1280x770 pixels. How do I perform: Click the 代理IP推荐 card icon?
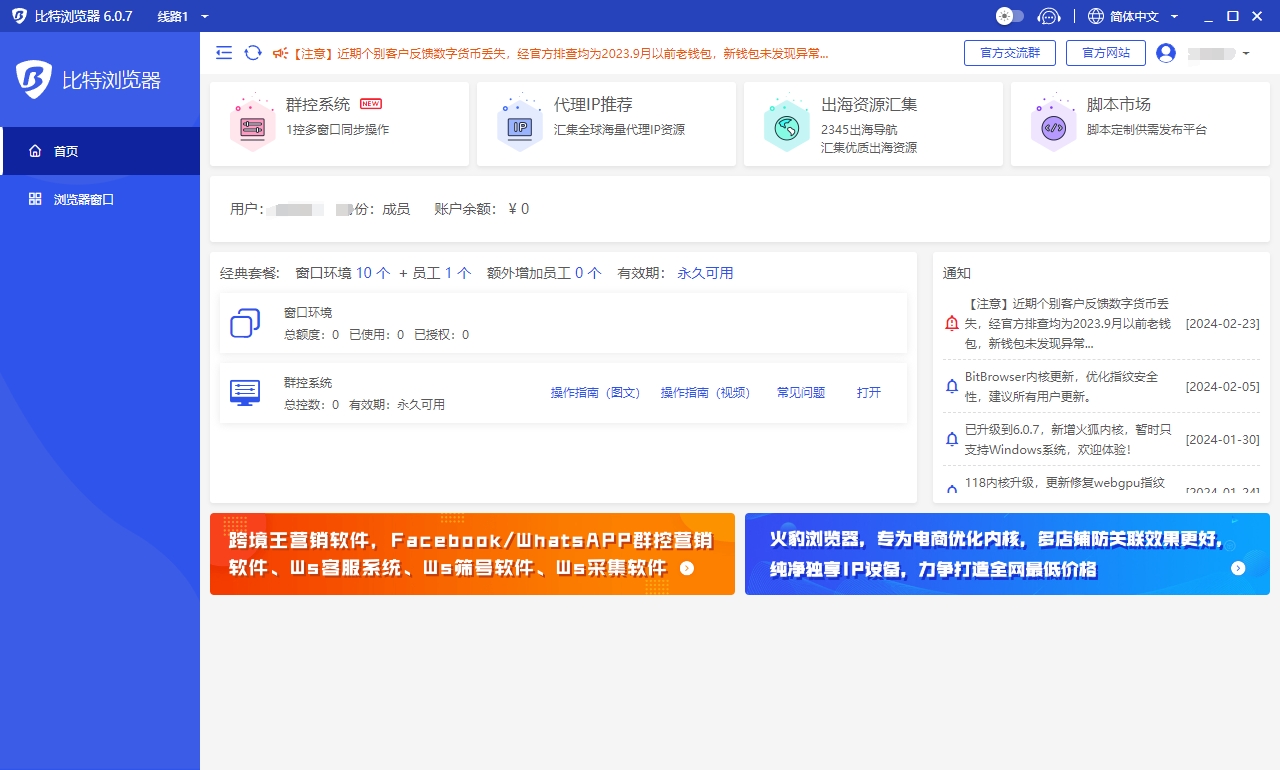pos(520,123)
